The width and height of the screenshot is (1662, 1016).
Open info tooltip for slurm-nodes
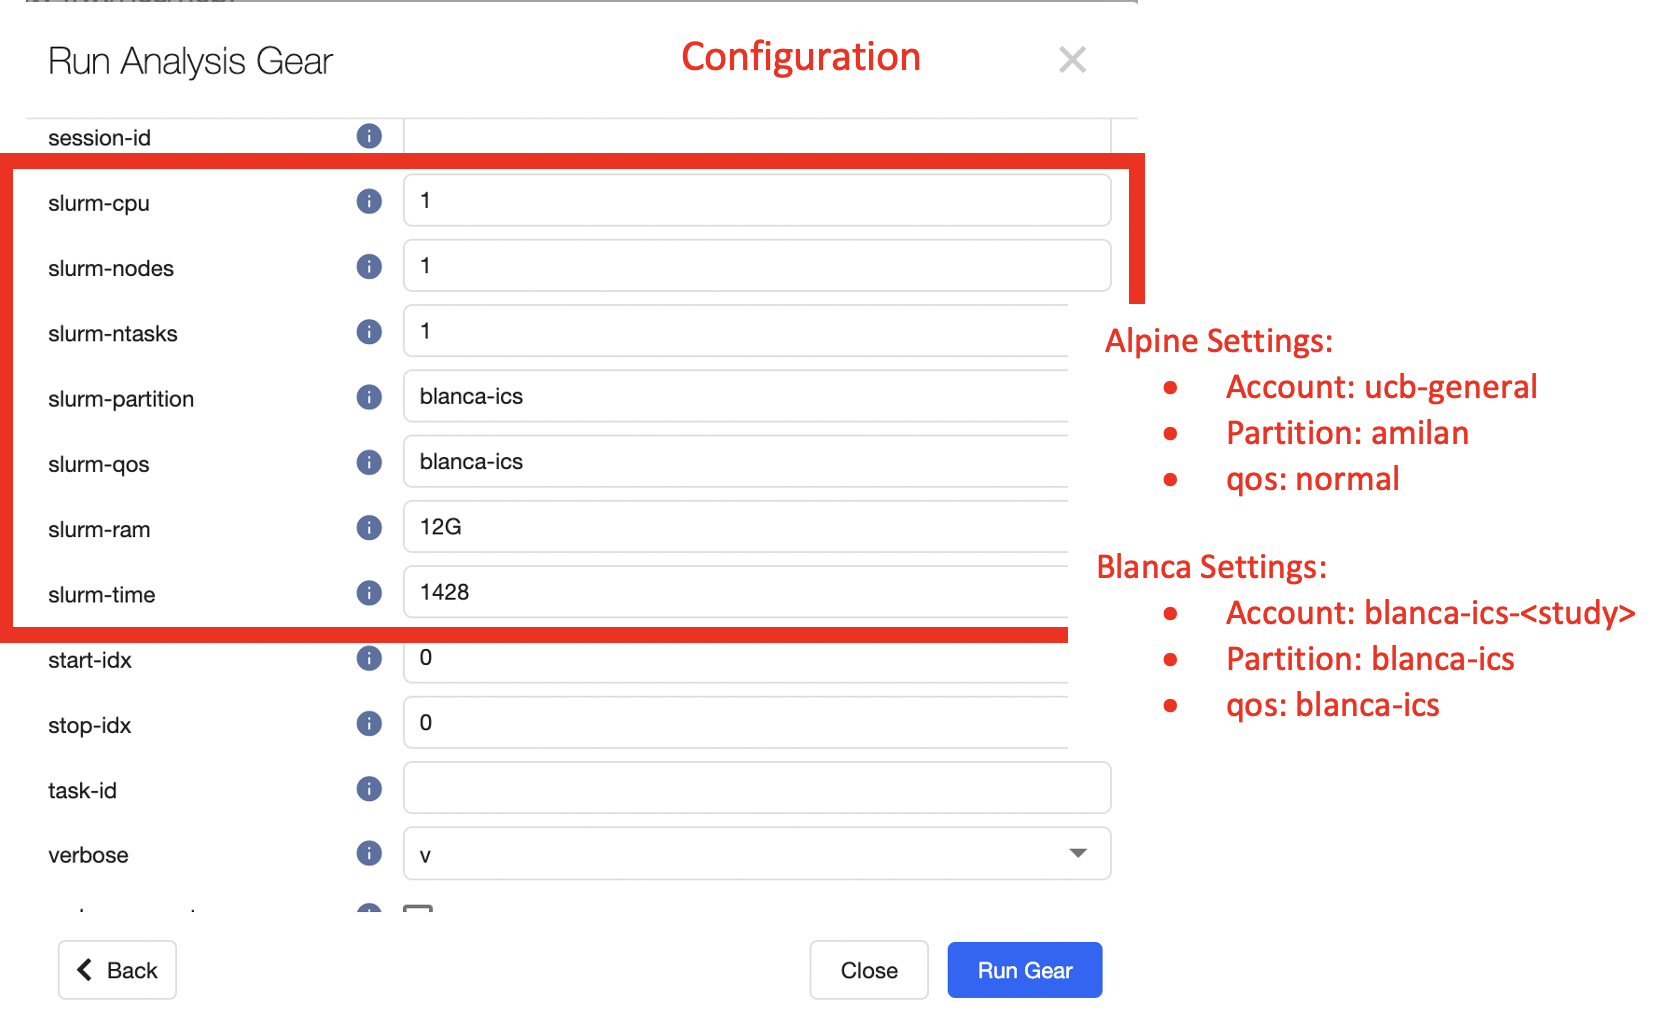click(369, 266)
